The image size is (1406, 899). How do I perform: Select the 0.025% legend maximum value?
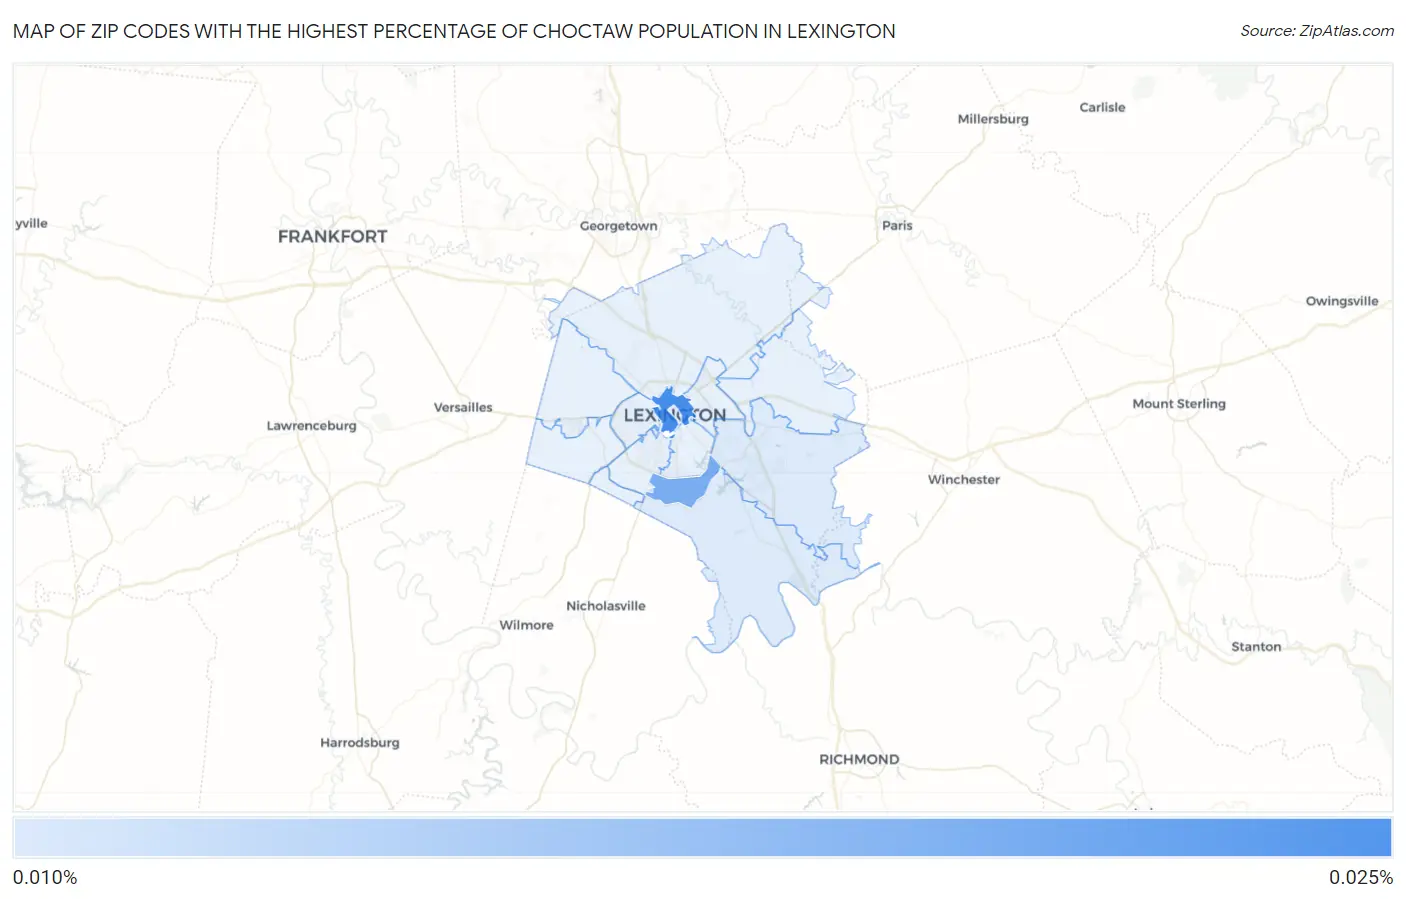pos(1361,878)
